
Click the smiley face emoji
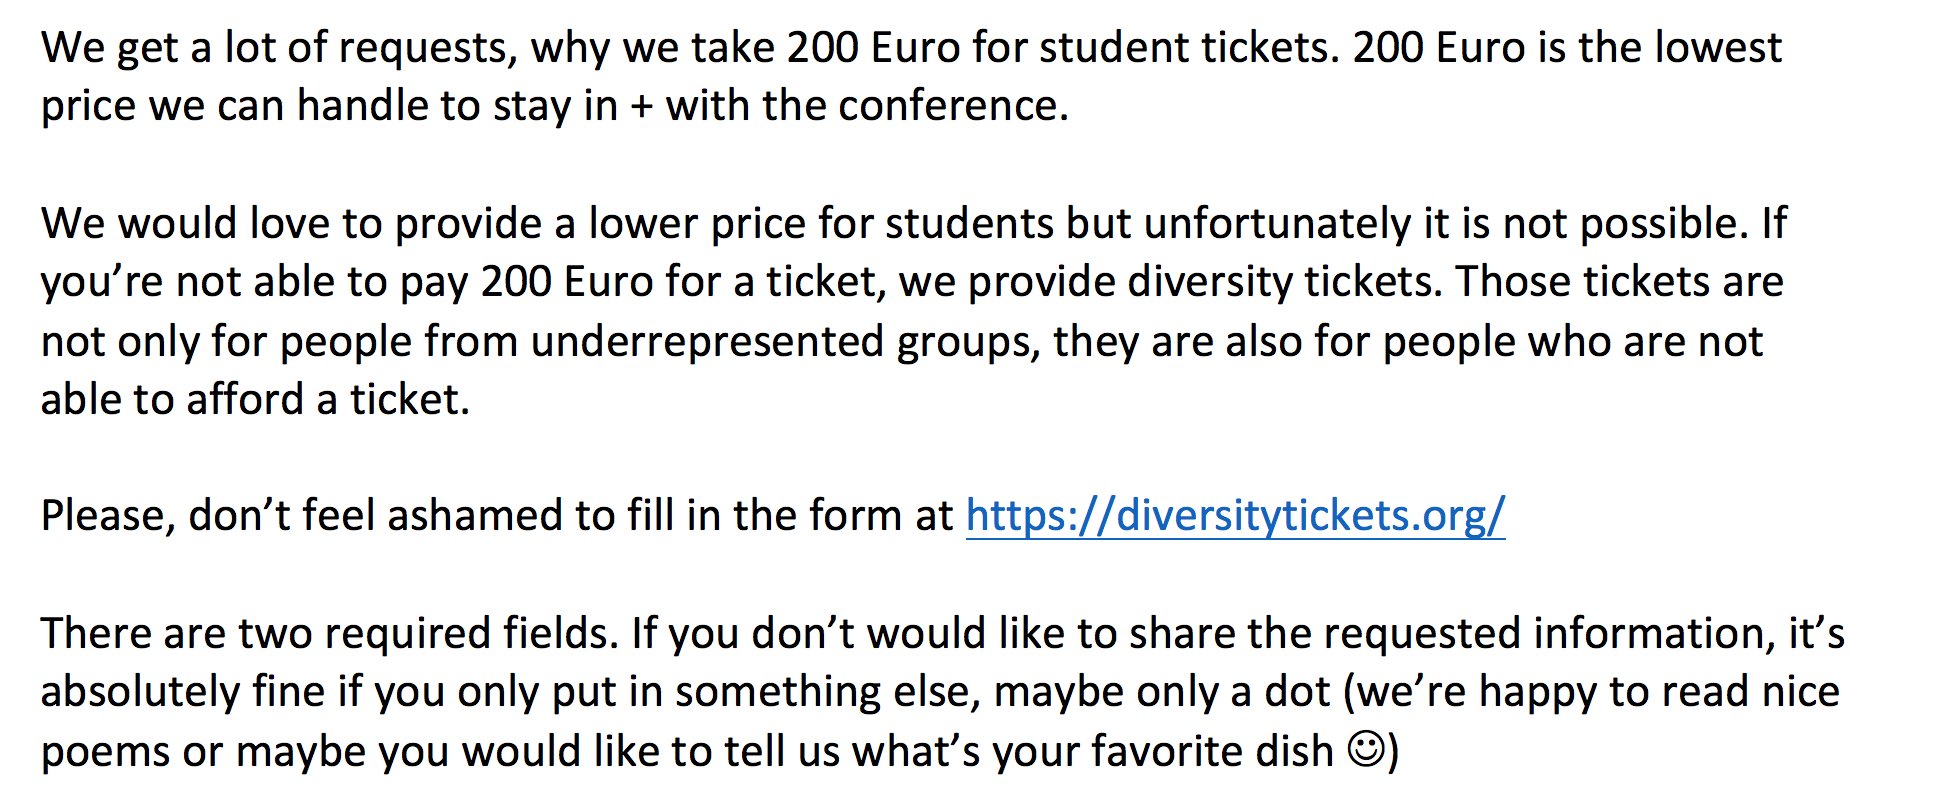click(1366, 751)
